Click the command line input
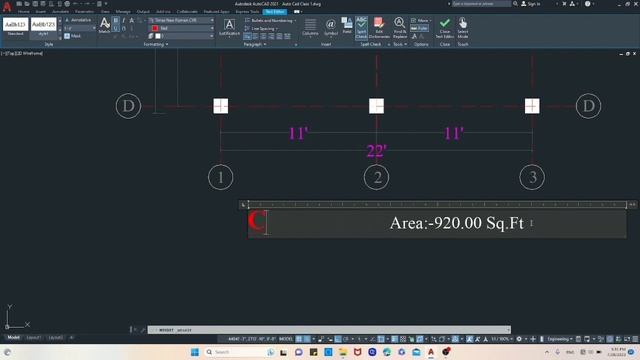The image size is (640, 360). pos(329,330)
